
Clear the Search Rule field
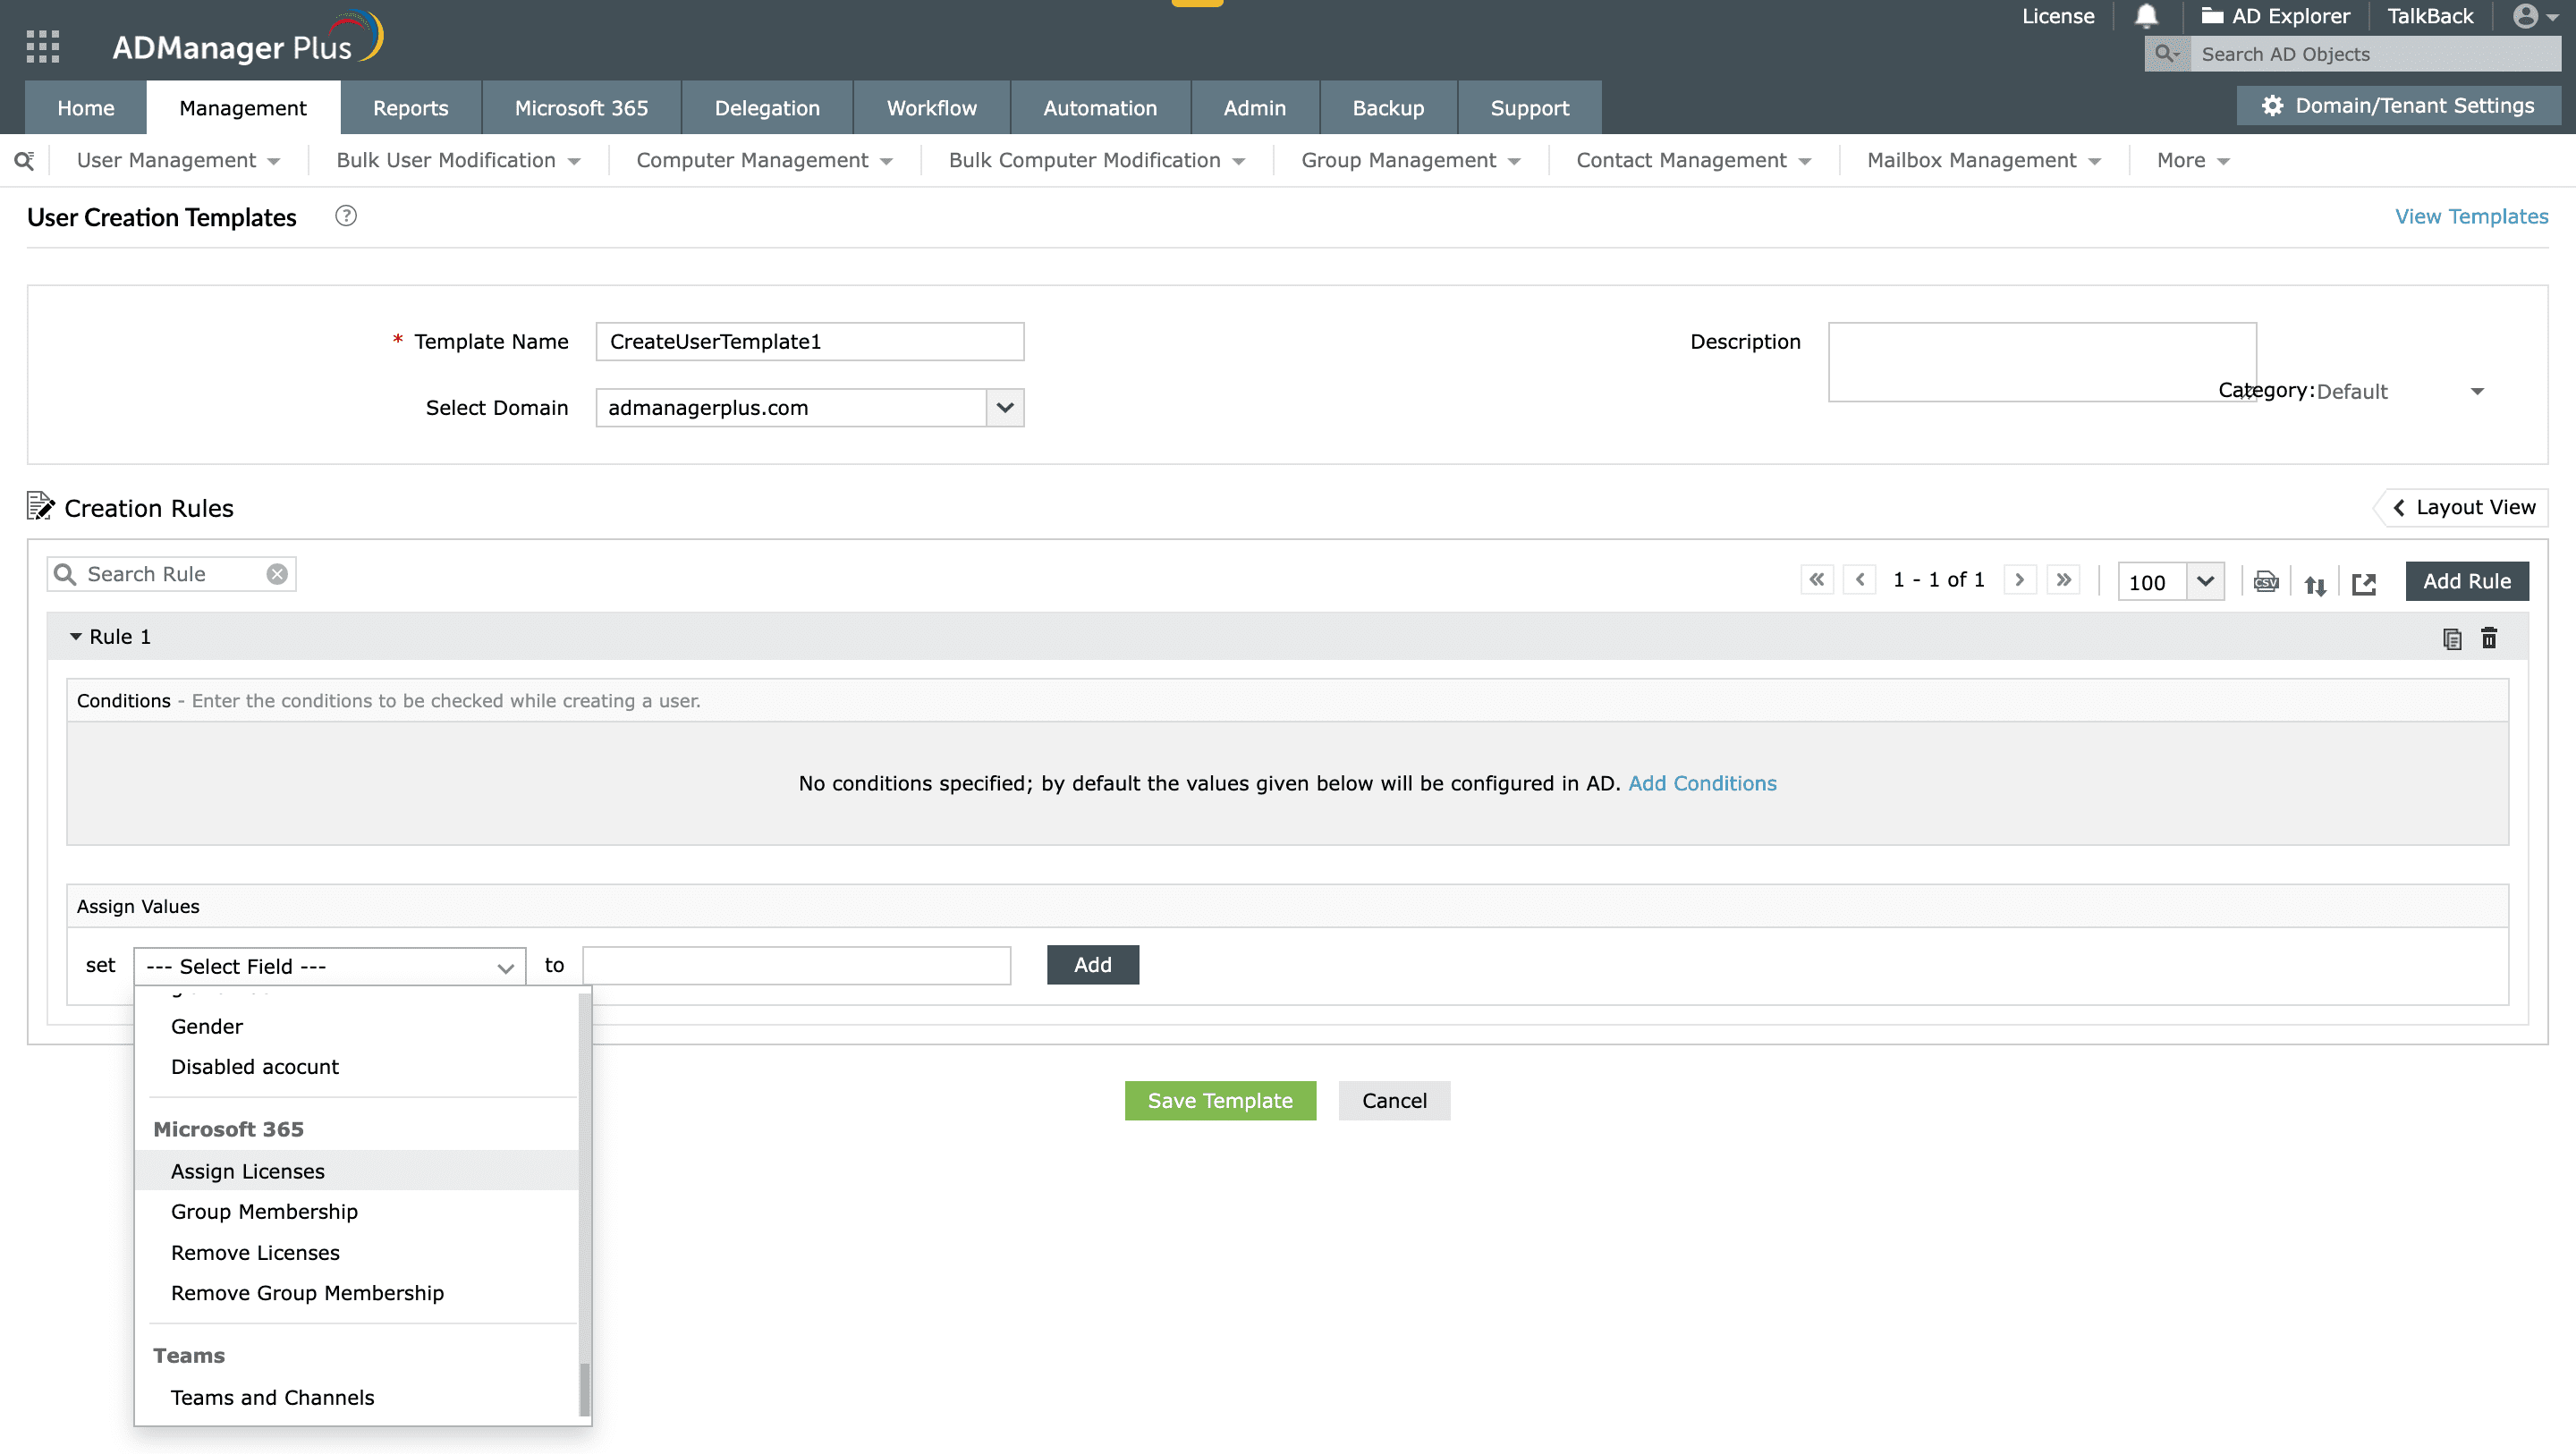coord(277,574)
